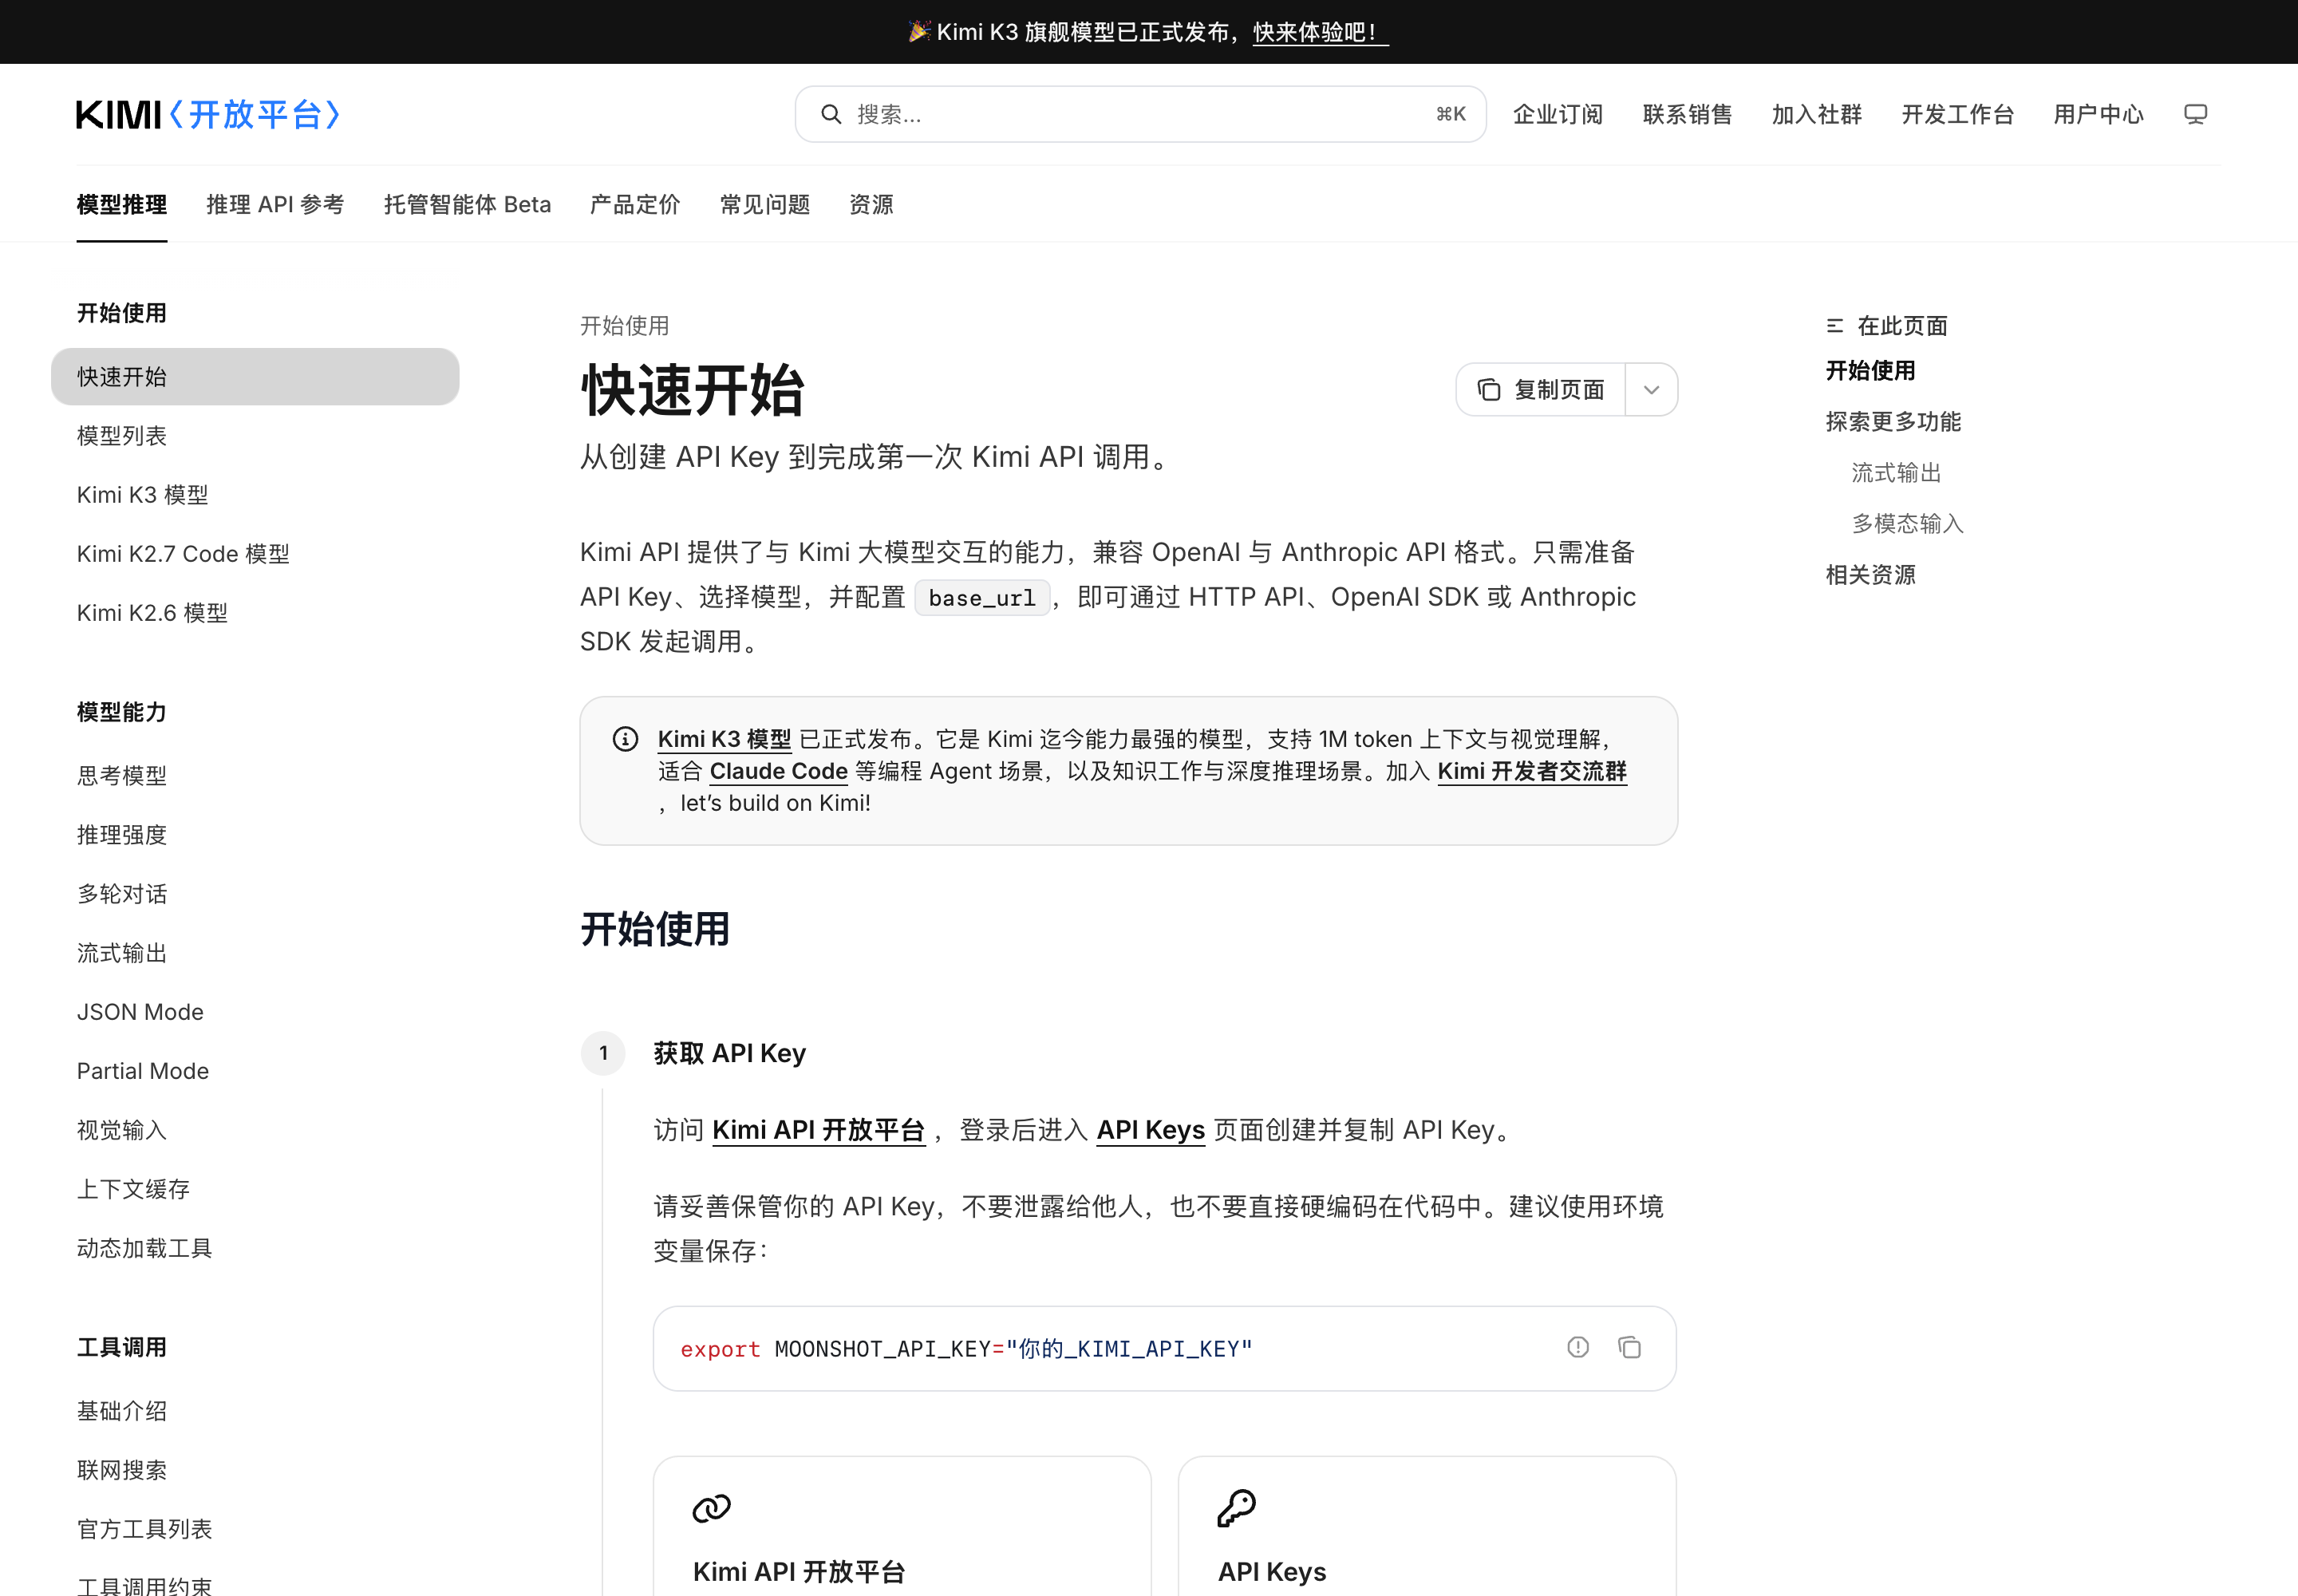
Task: Jump to 探索更多功能 in page outline
Action: (x=1893, y=421)
